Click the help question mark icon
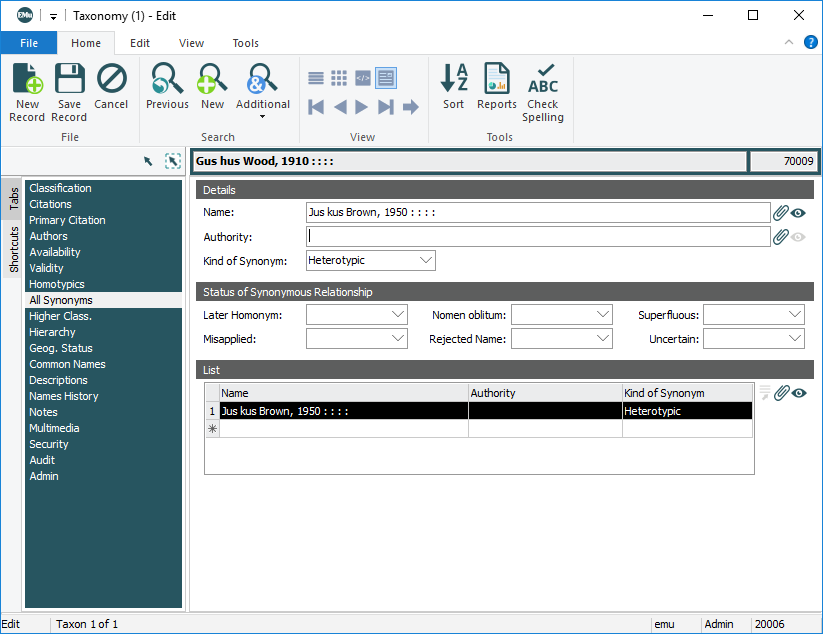This screenshot has height=634, width=823. point(810,43)
